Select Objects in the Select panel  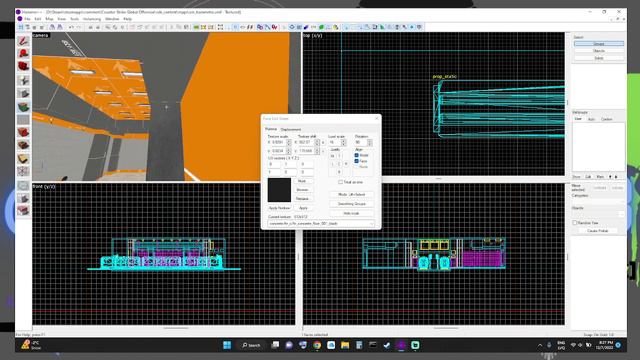pyautogui.click(x=599, y=51)
